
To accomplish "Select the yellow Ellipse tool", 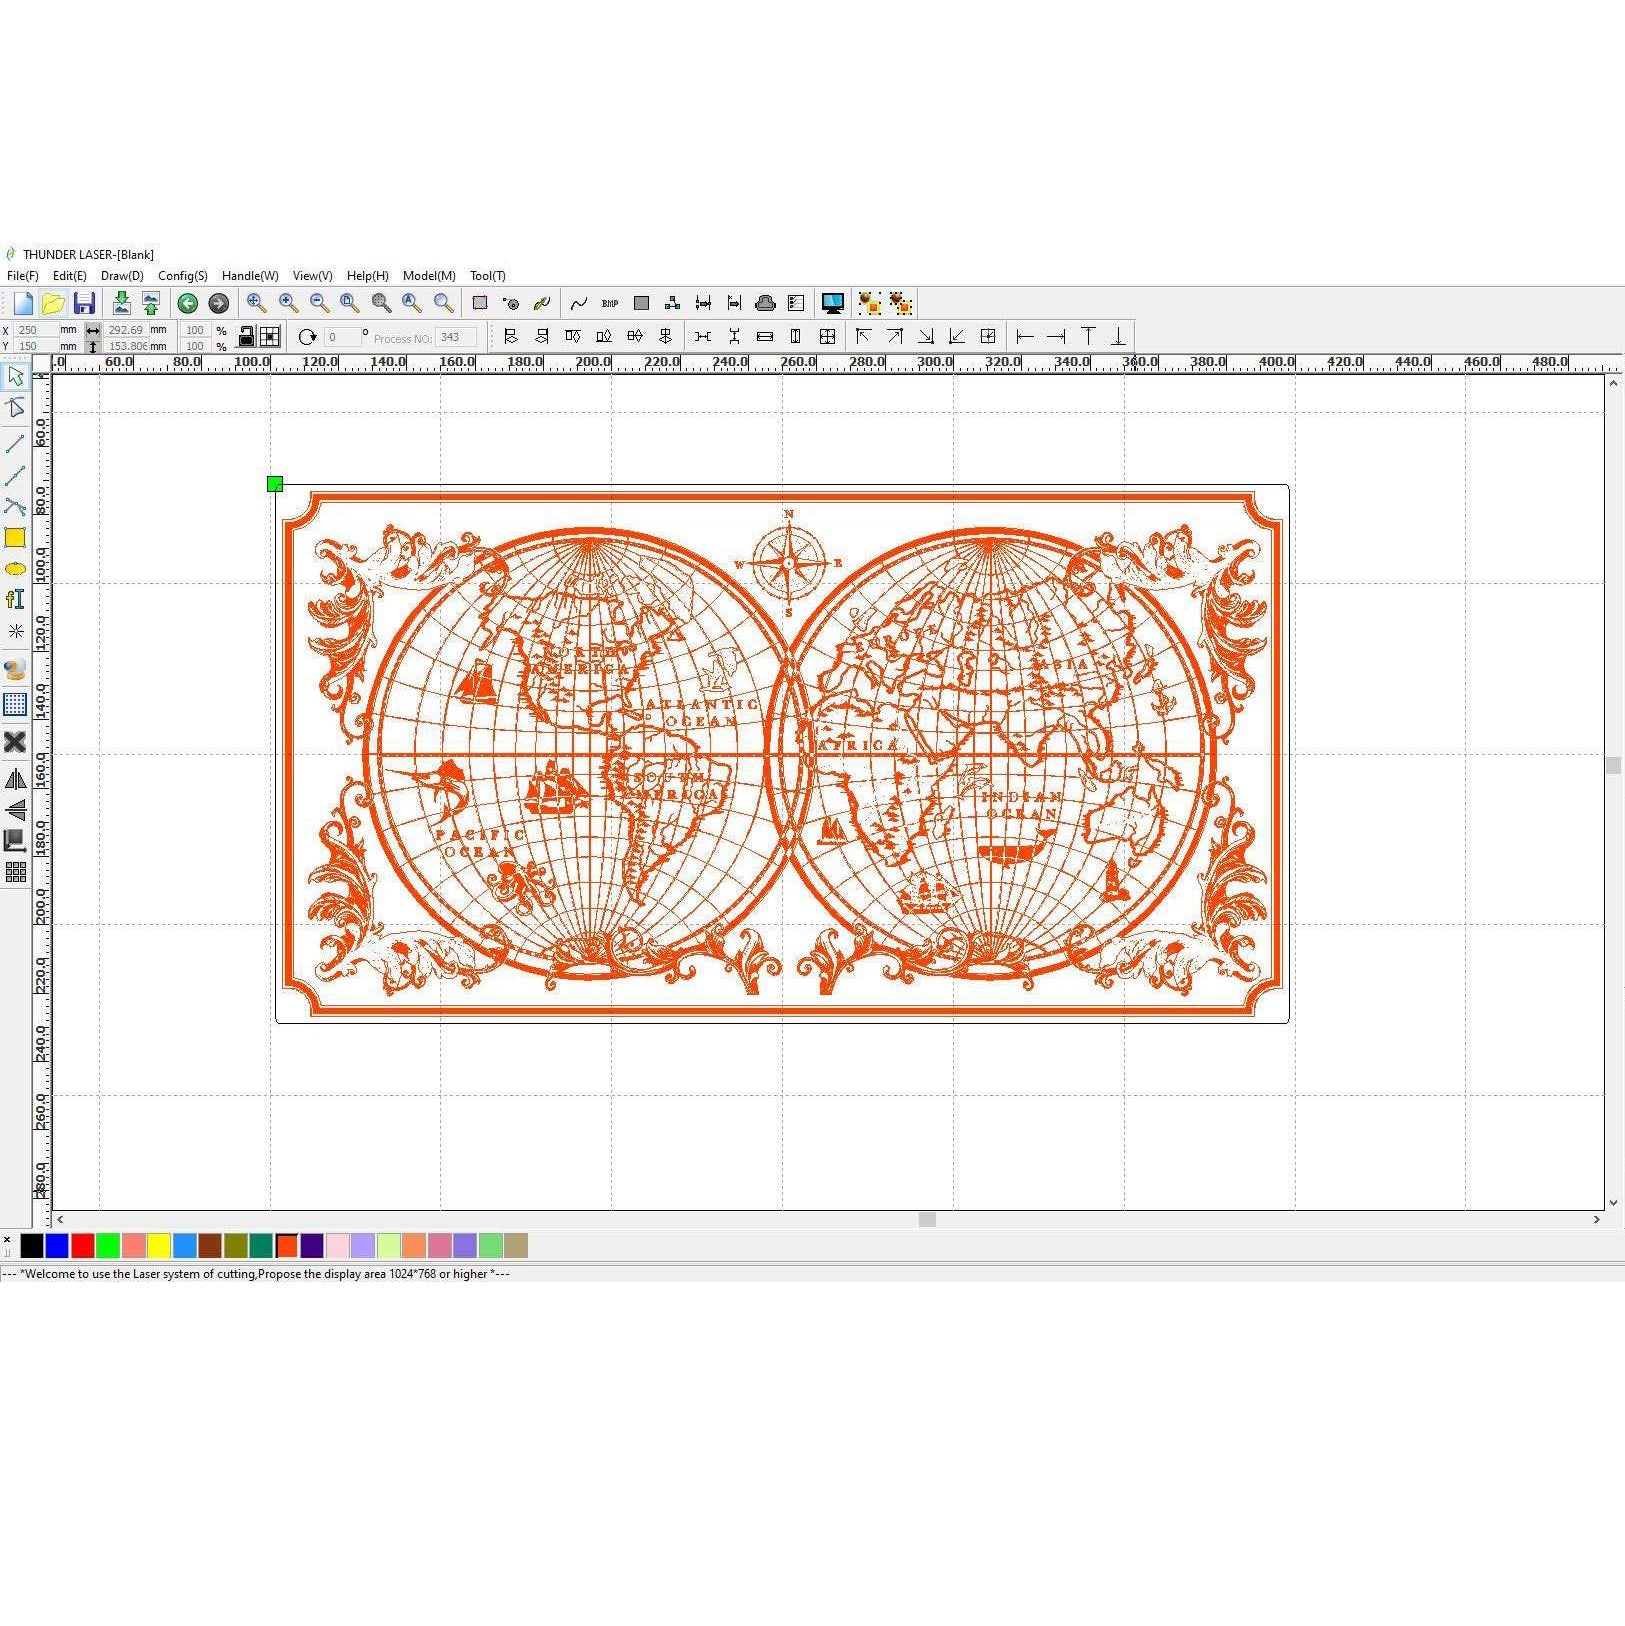I will click(15, 569).
